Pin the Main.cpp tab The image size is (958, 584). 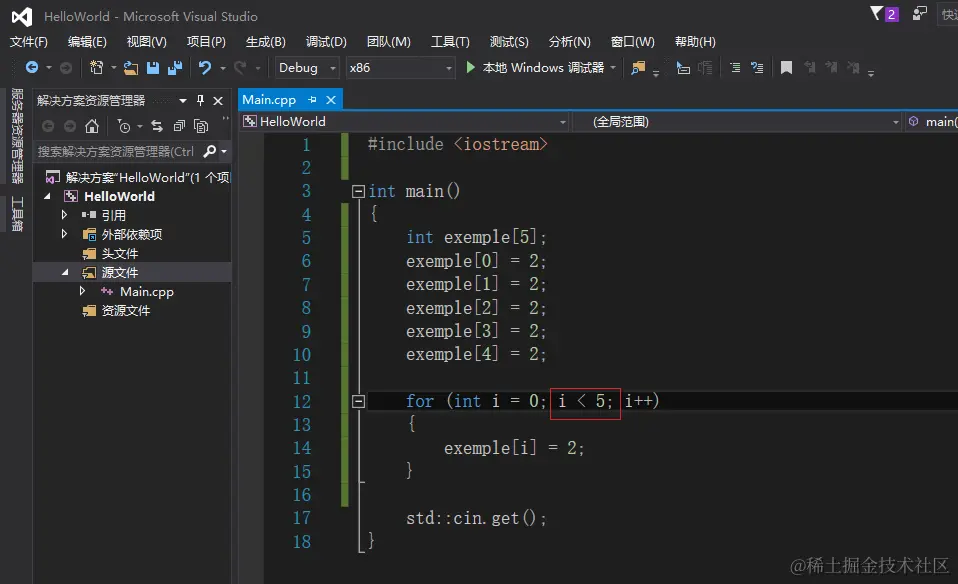312,100
